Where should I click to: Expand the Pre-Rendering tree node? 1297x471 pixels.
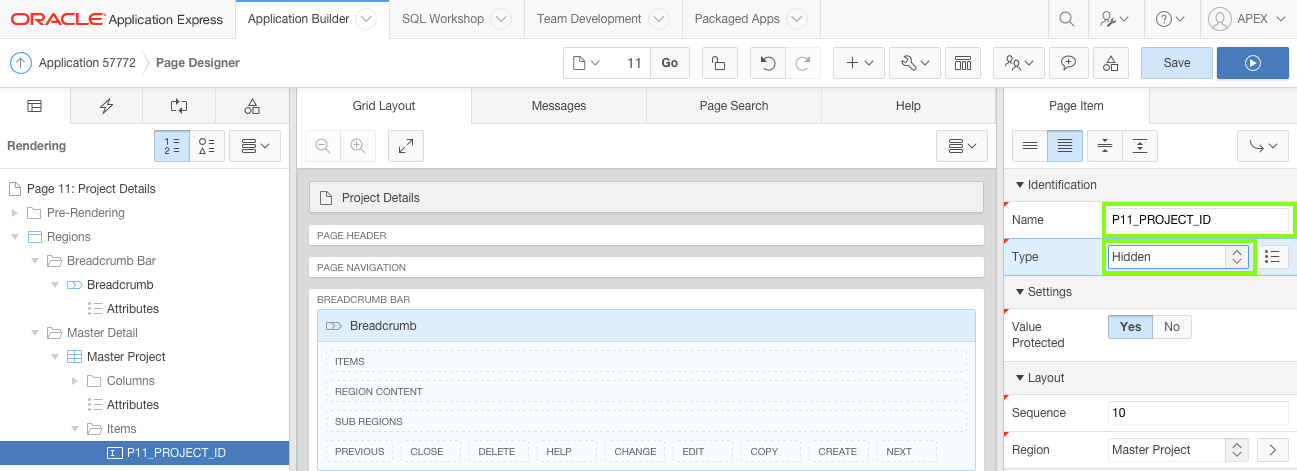pyautogui.click(x=14, y=213)
